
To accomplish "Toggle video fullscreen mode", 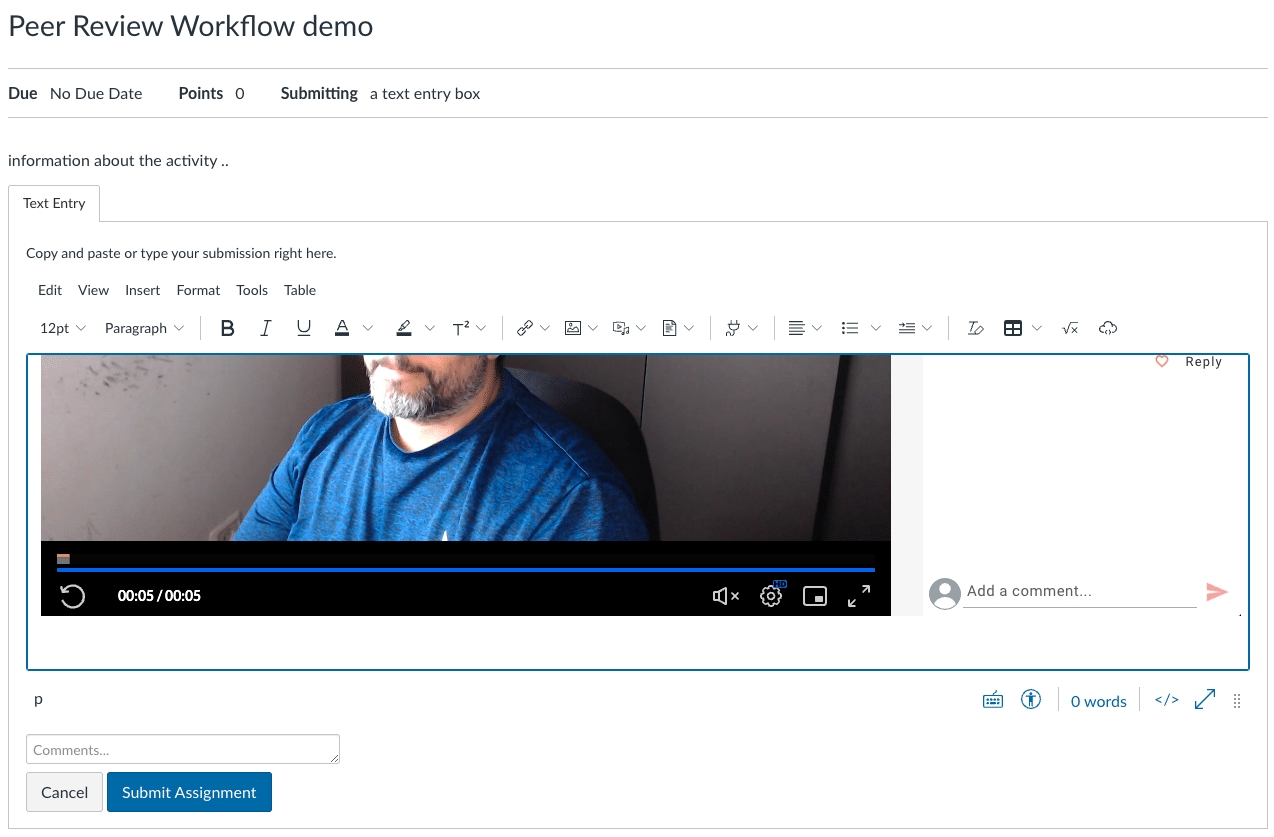I will point(858,596).
